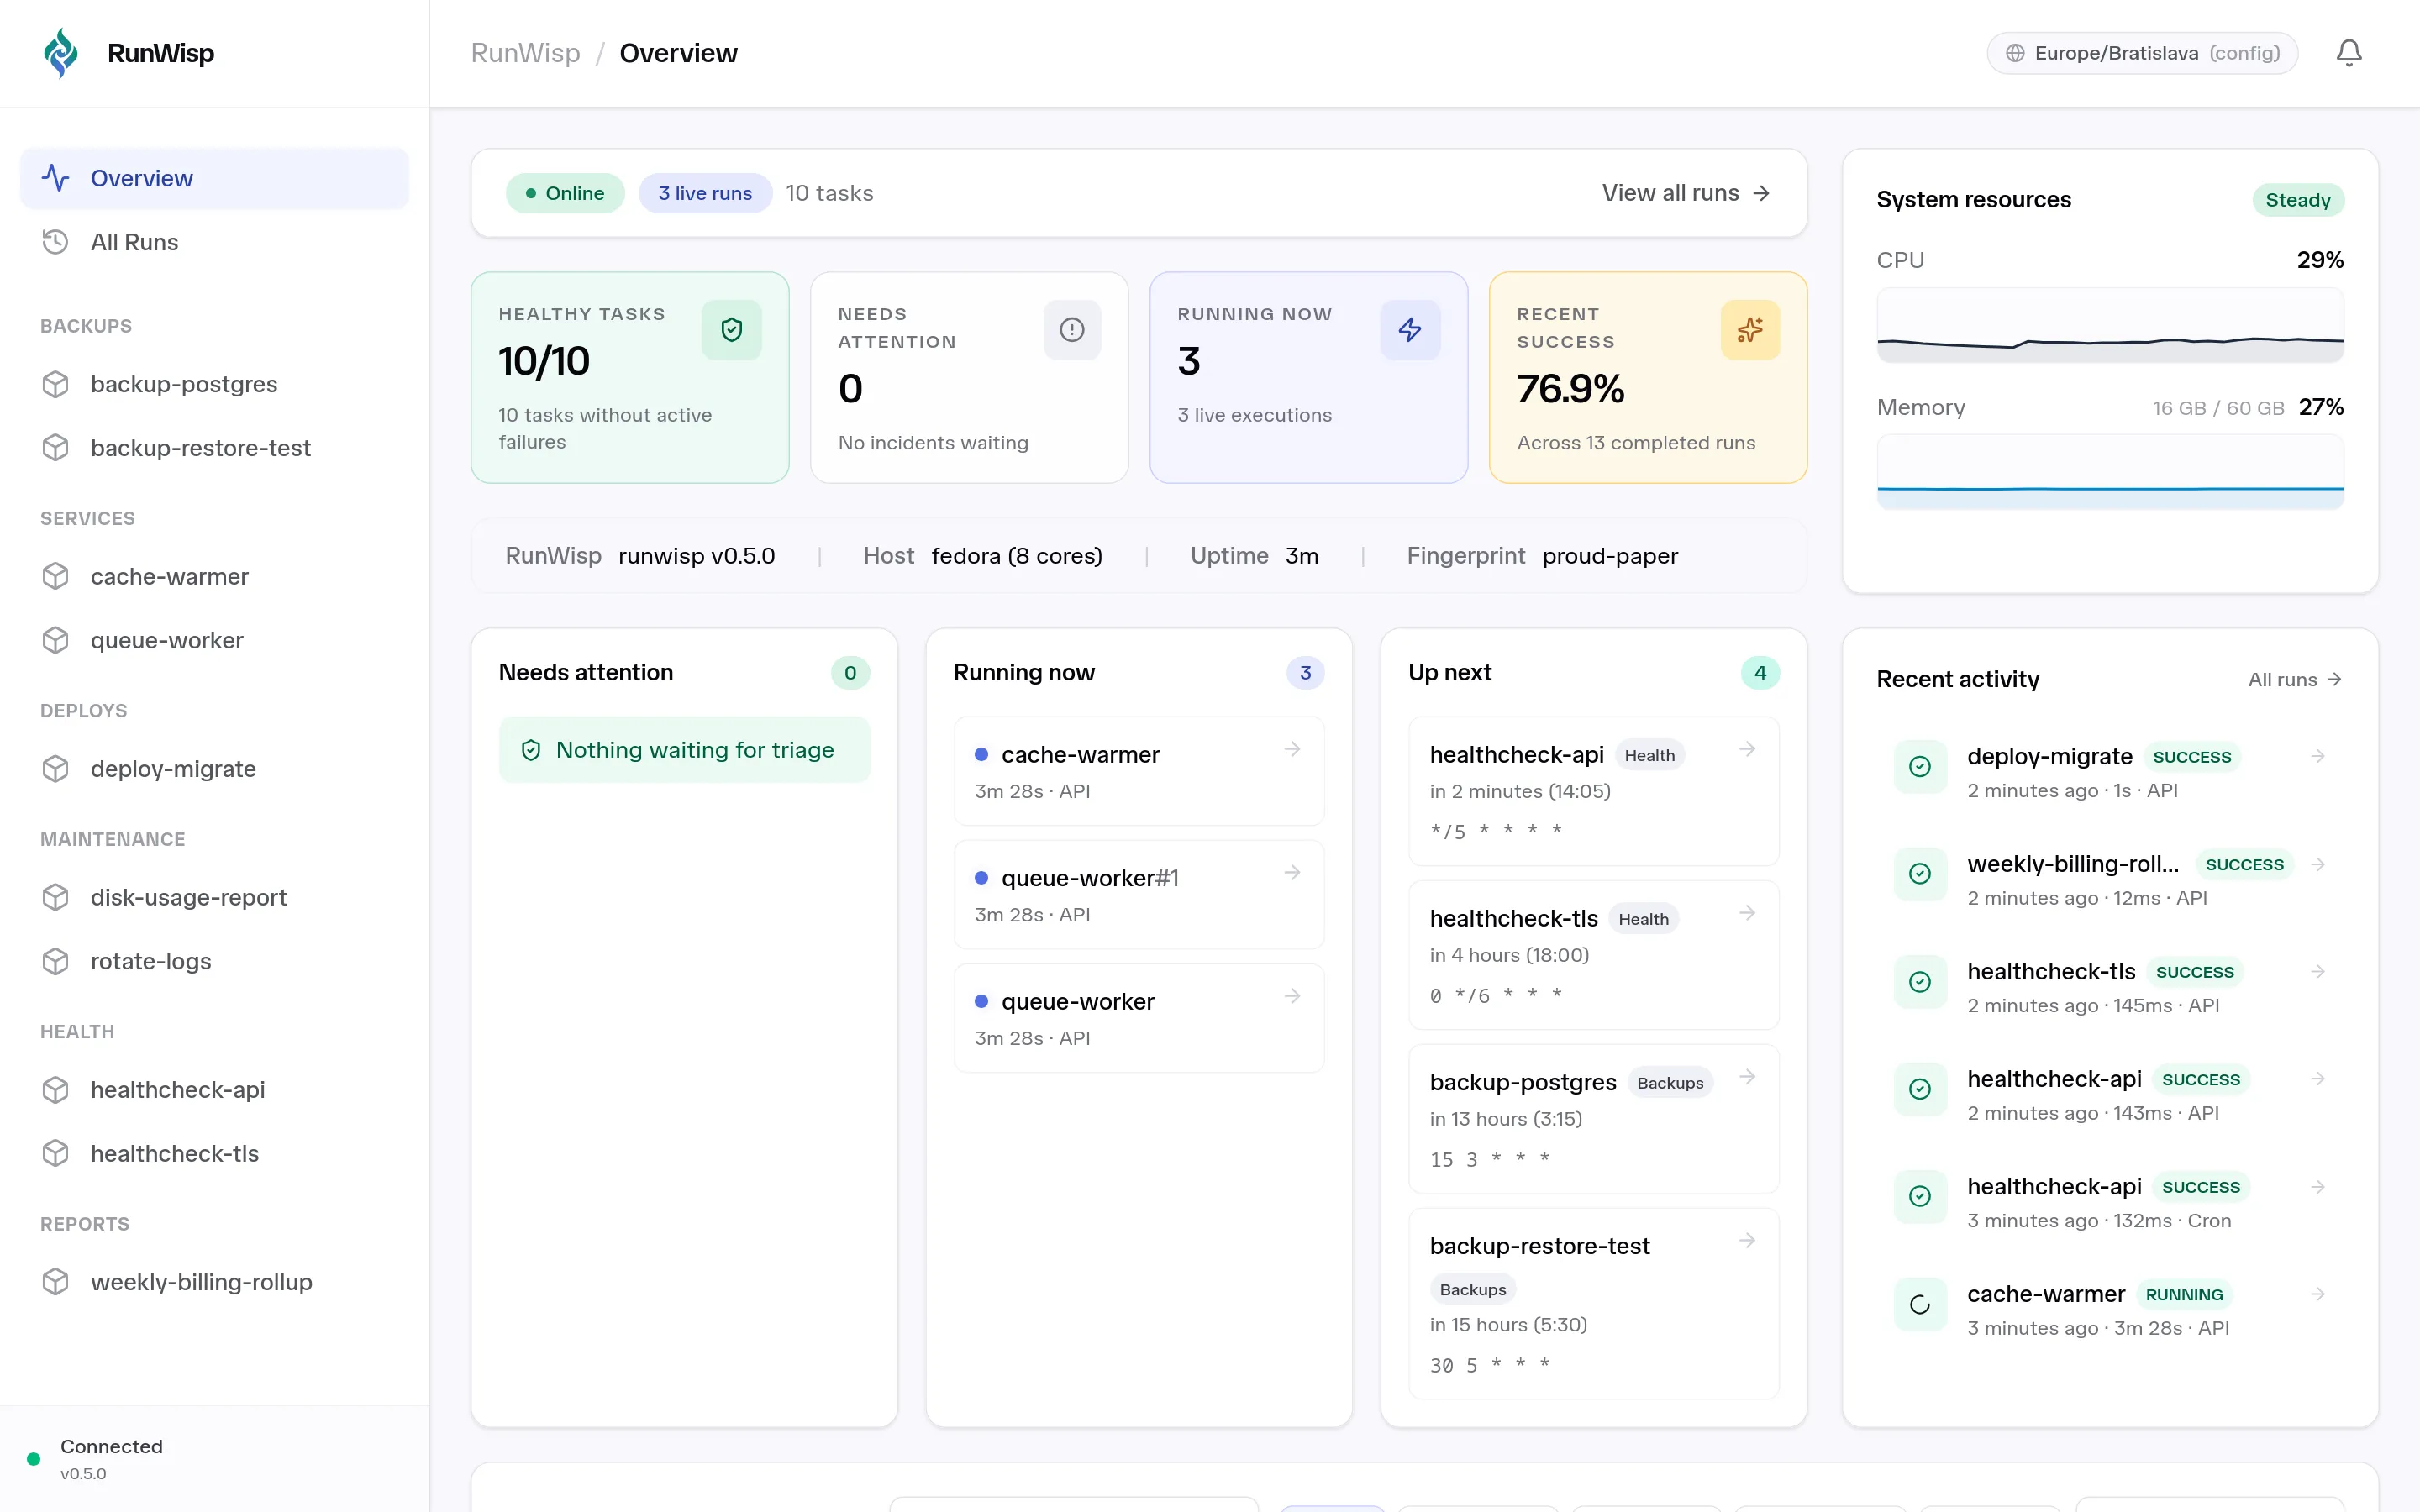Click the cube icon beside weekly-billing-rollup

pyautogui.click(x=56, y=1282)
